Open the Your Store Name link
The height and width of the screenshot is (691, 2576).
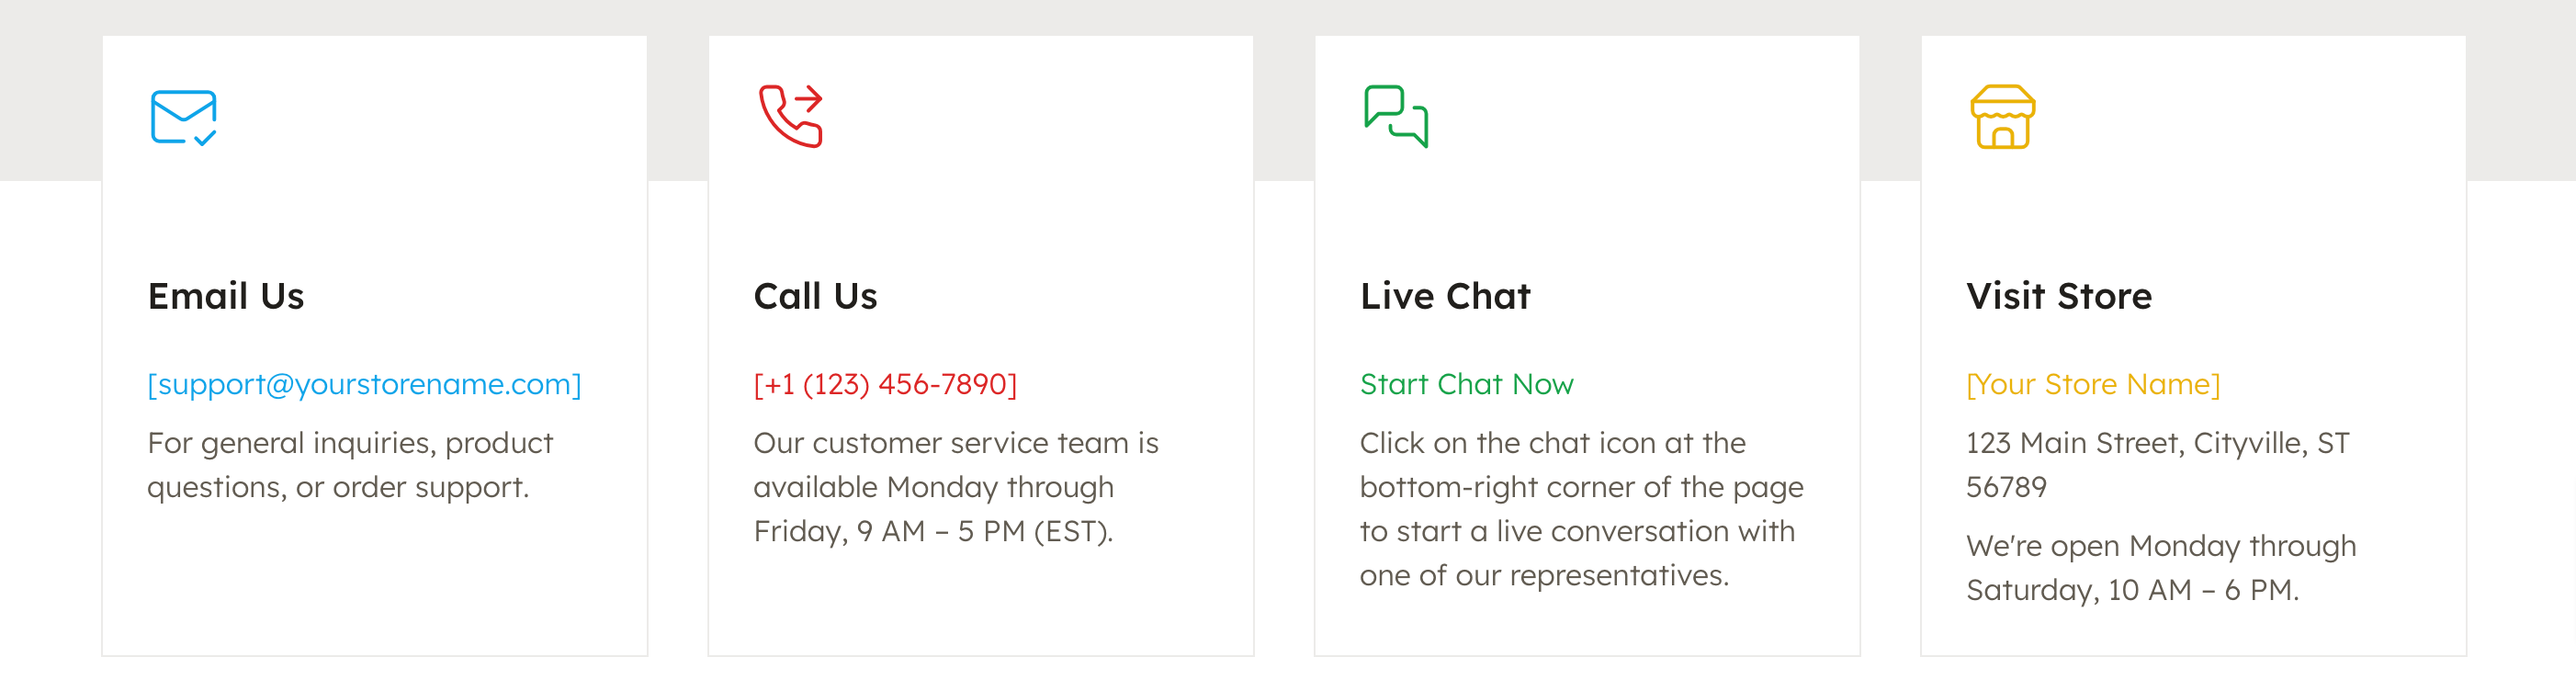pyautogui.click(x=2092, y=384)
